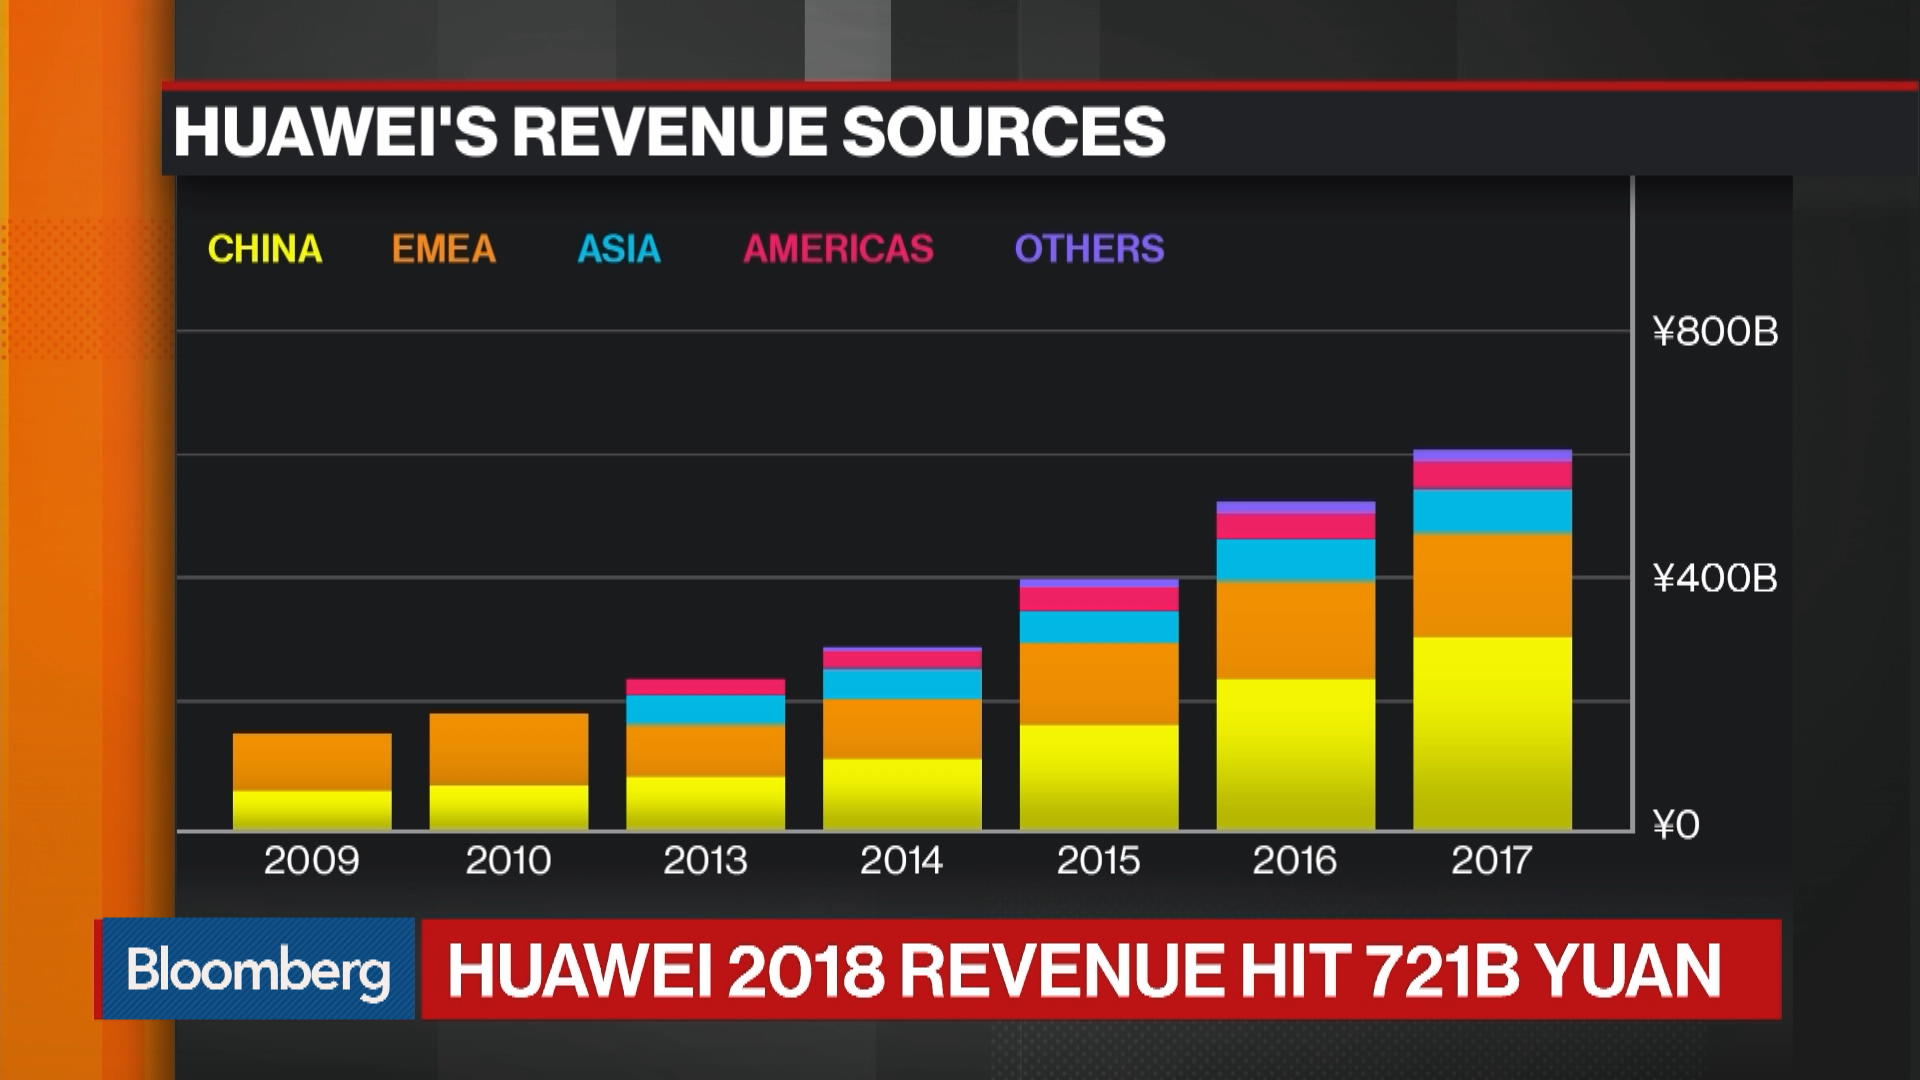Select the orange EMEA segment of the 2017 bar

(1492, 585)
